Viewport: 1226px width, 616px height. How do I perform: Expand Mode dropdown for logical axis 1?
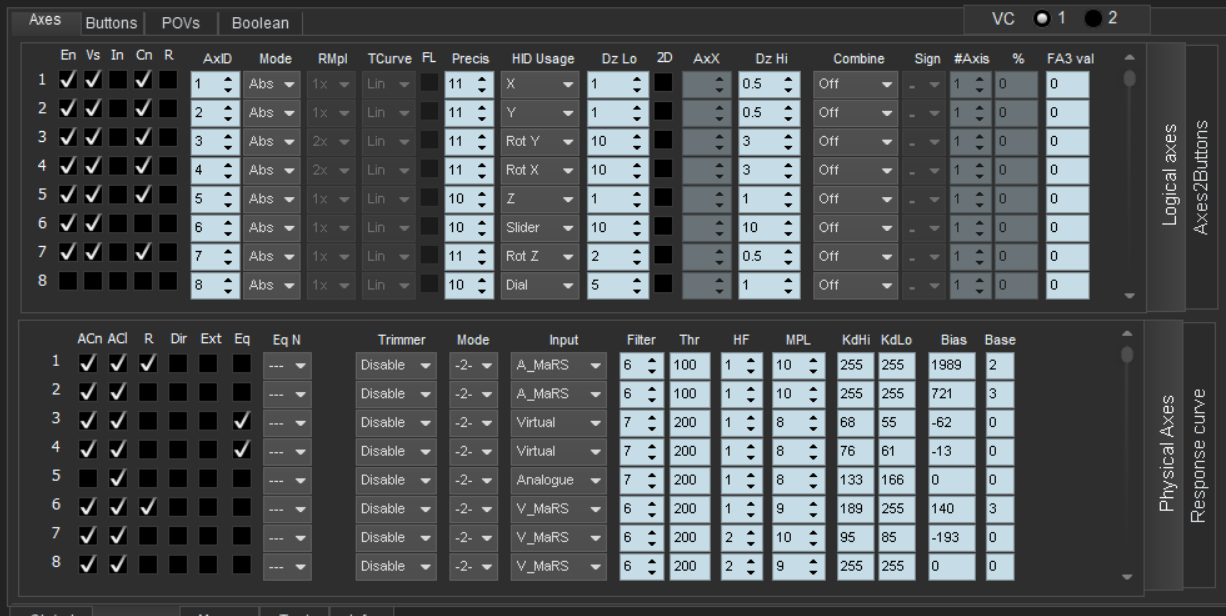(x=270, y=86)
